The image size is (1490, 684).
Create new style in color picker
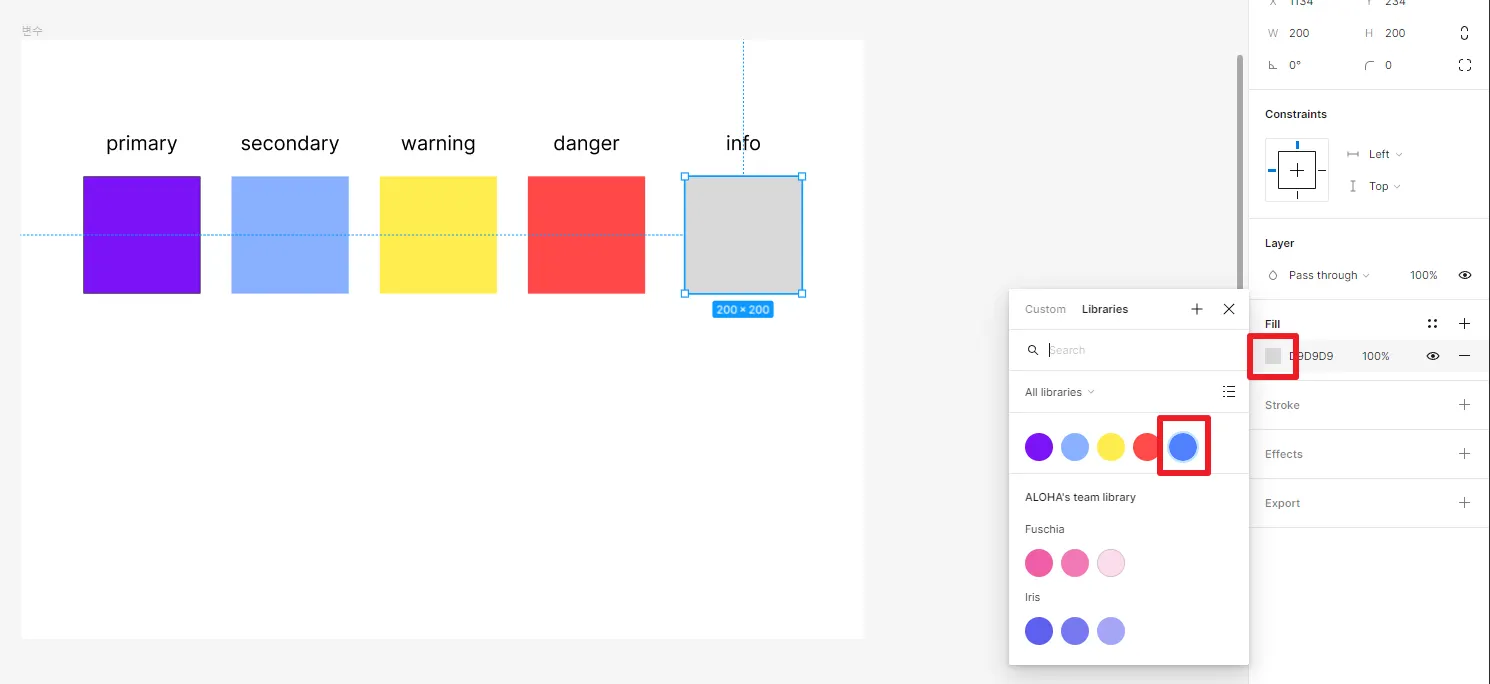click(x=1196, y=310)
